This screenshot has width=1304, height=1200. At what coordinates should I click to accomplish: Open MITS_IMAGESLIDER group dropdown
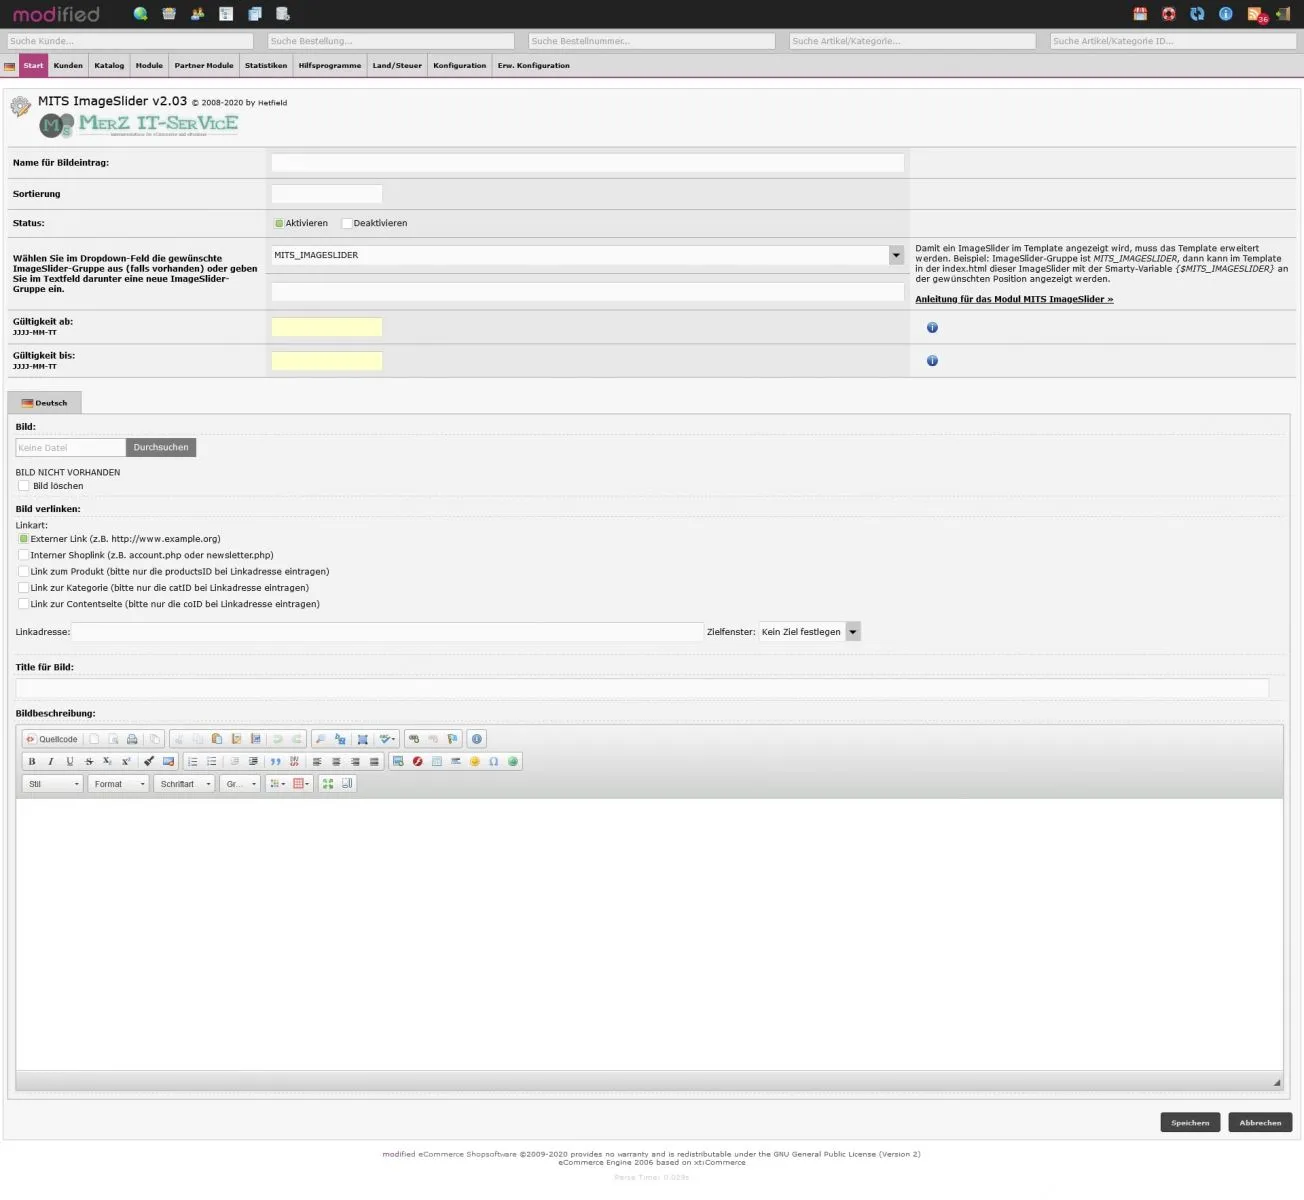click(587, 255)
